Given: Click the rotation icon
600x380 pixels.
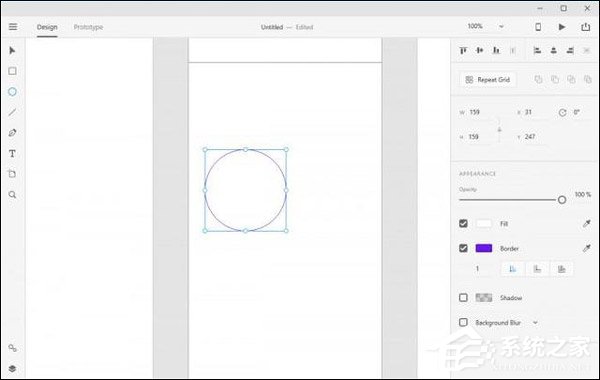Looking at the screenshot, I should click(x=562, y=113).
